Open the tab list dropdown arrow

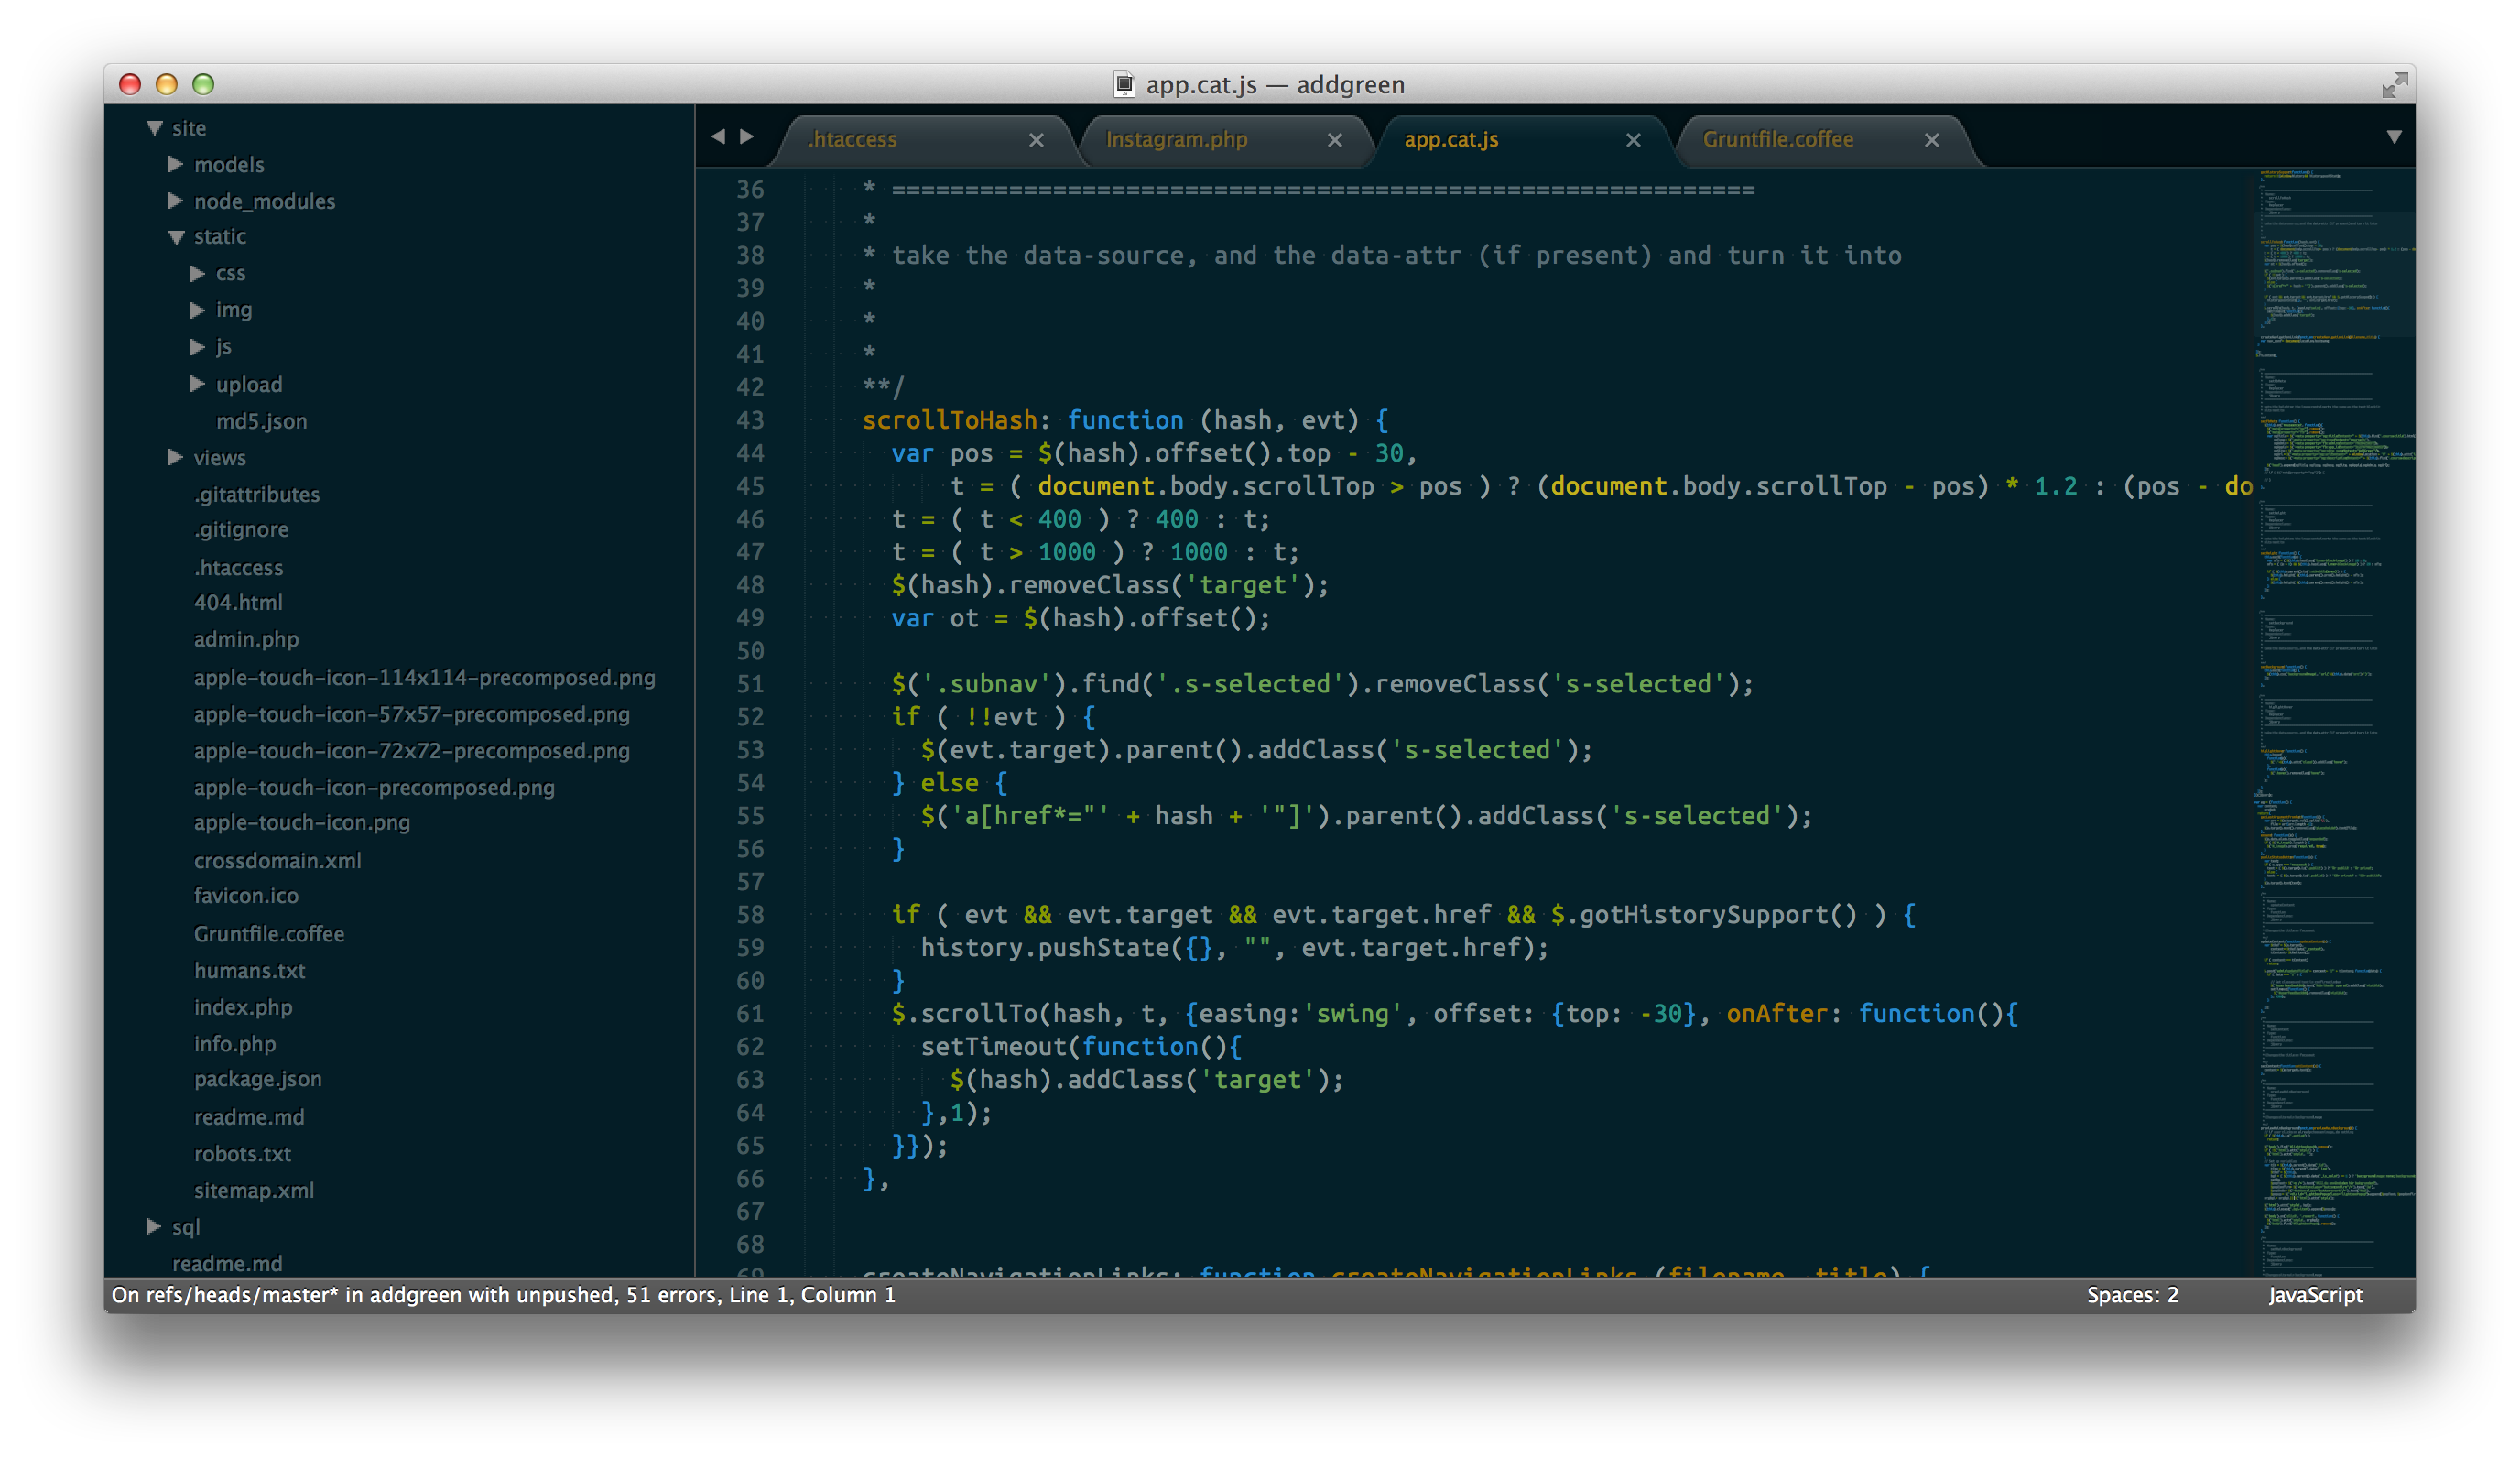click(x=2393, y=136)
